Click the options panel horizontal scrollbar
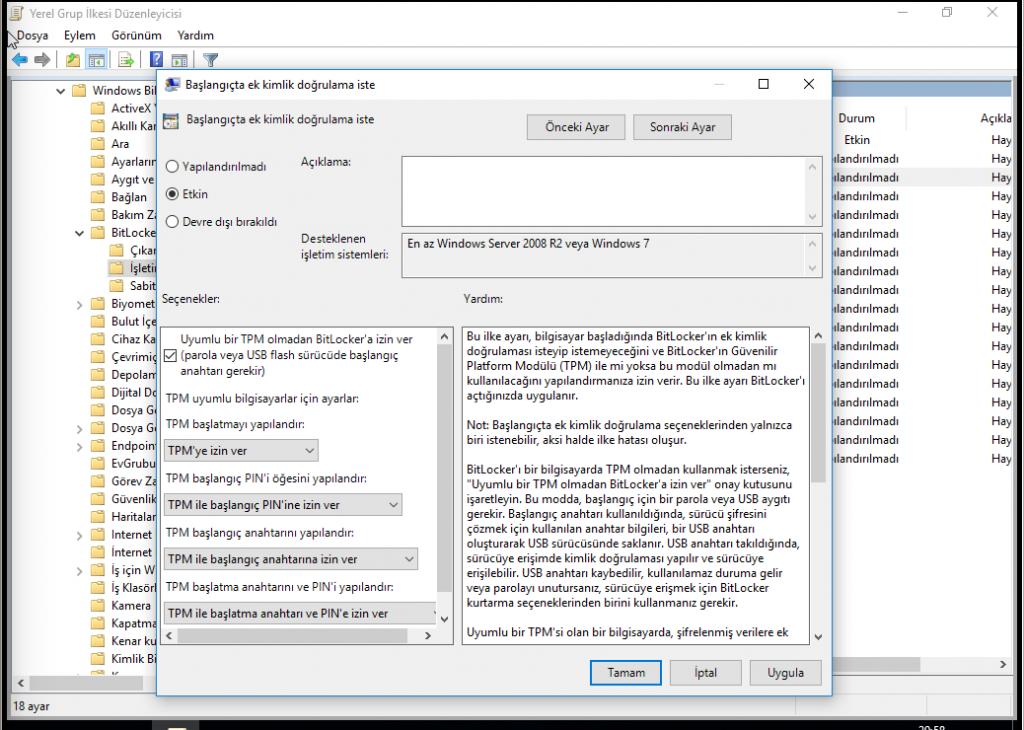 (290, 635)
